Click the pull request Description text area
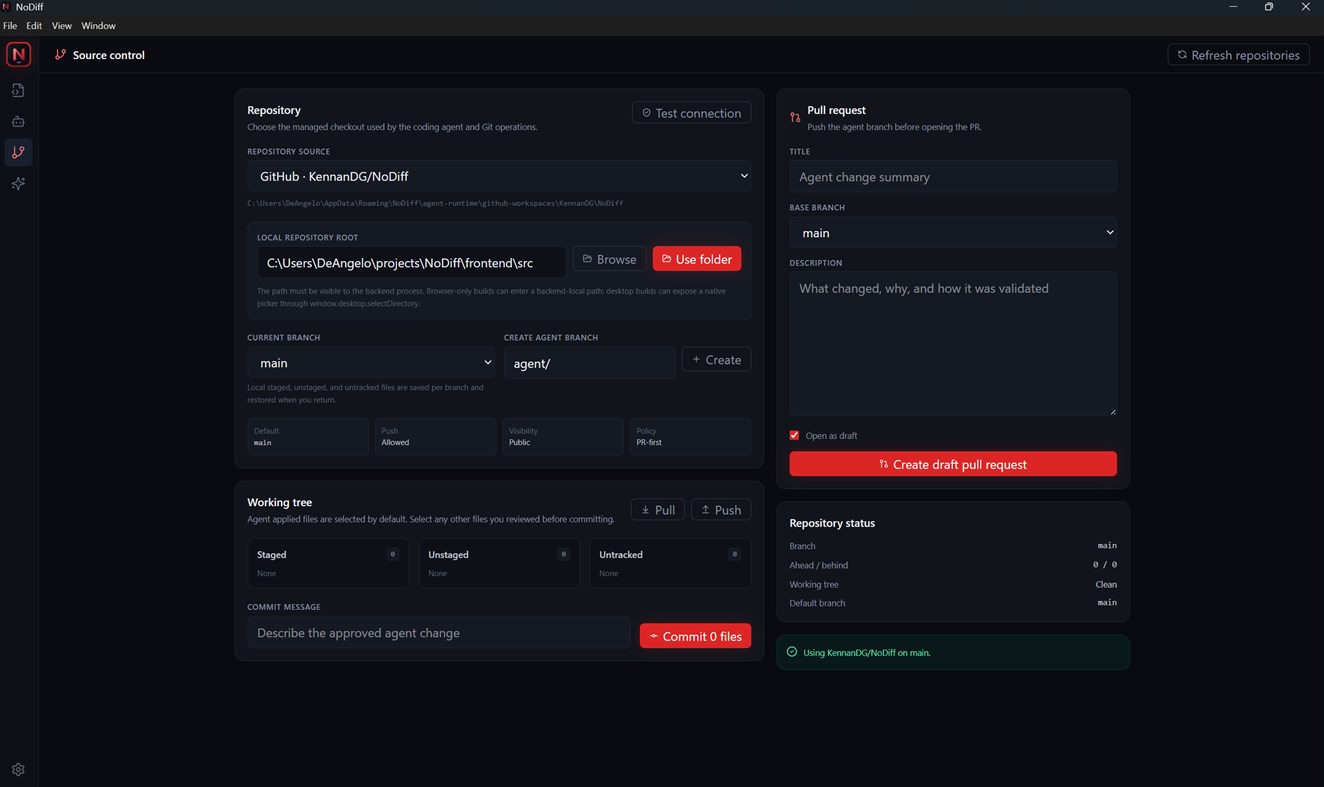1324x787 pixels. click(x=953, y=343)
